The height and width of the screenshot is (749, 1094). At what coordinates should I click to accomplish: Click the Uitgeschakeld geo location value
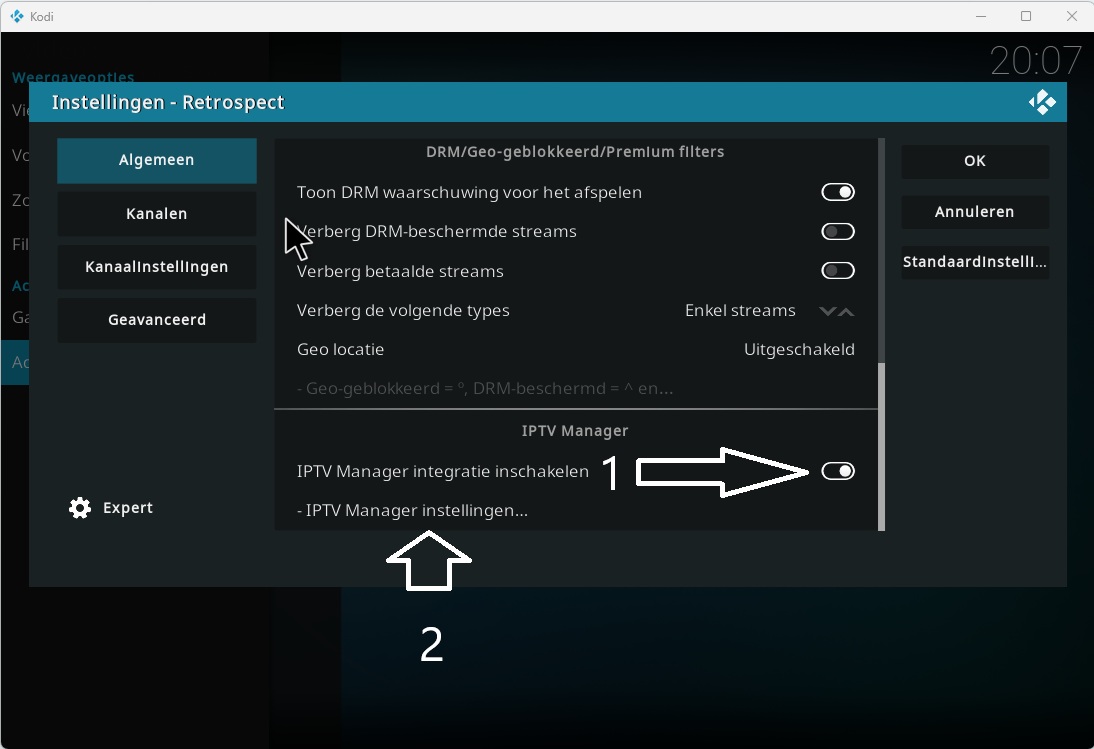[x=799, y=349]
